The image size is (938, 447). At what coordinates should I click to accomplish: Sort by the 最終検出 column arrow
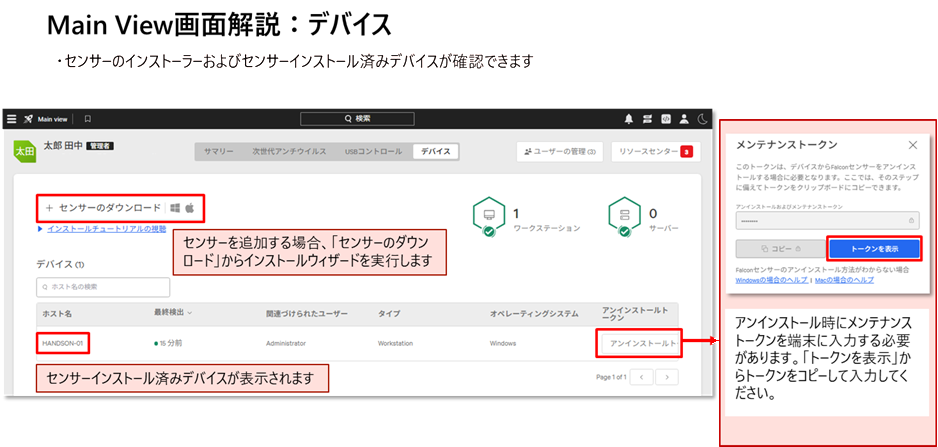[x=190, y=313]
